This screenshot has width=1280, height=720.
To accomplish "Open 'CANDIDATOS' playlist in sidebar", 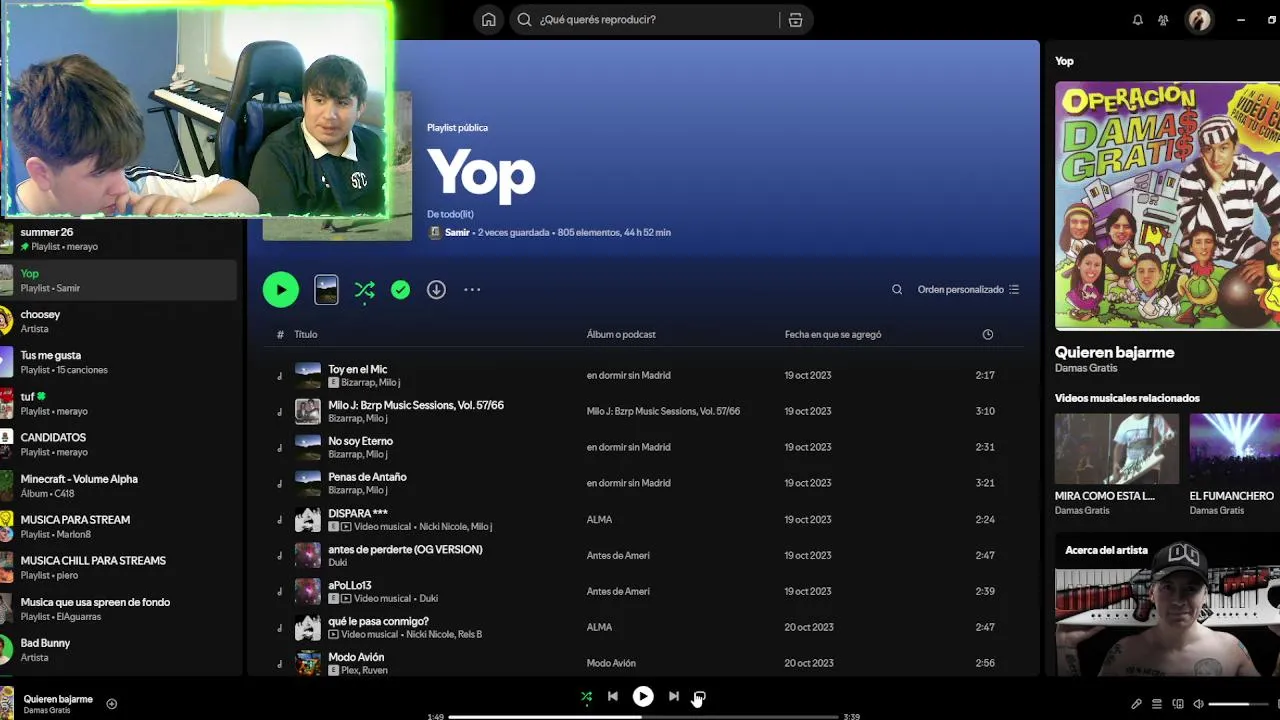I will pos(120,444).
